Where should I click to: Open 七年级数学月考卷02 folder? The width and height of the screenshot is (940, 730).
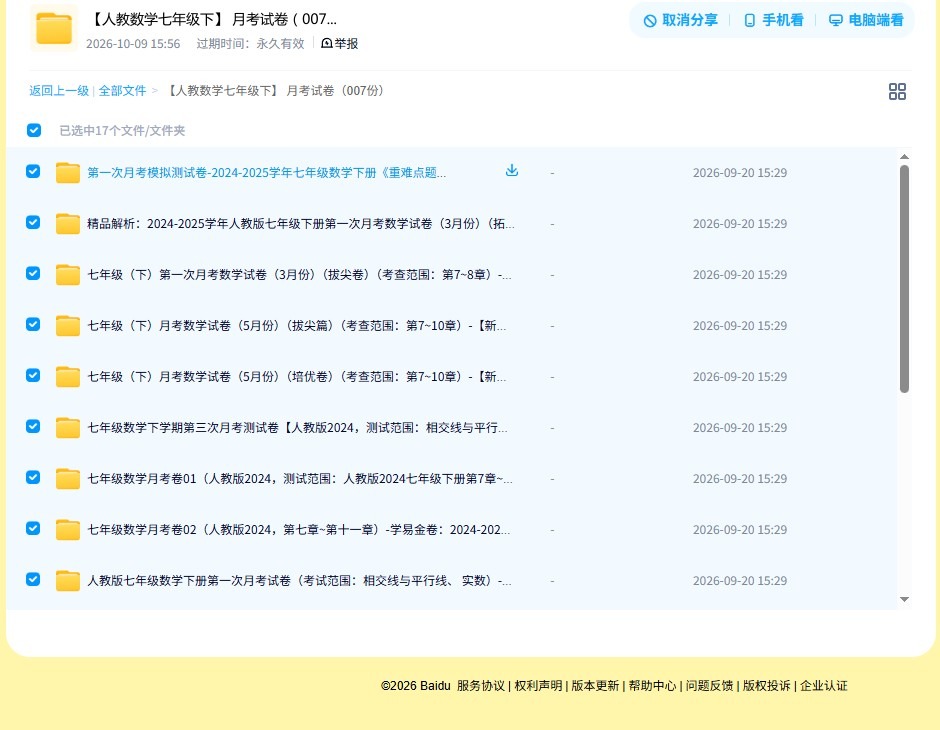tap(299, 529)
